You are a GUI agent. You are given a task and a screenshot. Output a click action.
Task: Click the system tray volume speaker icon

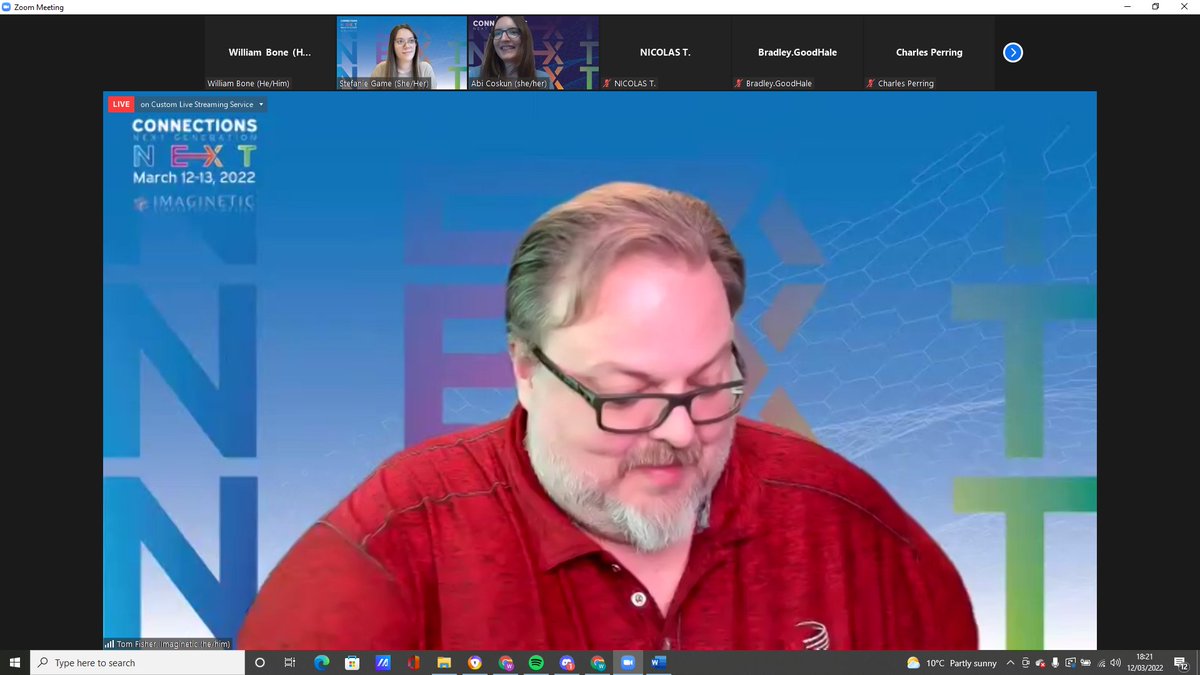(x=1113, y=662)
